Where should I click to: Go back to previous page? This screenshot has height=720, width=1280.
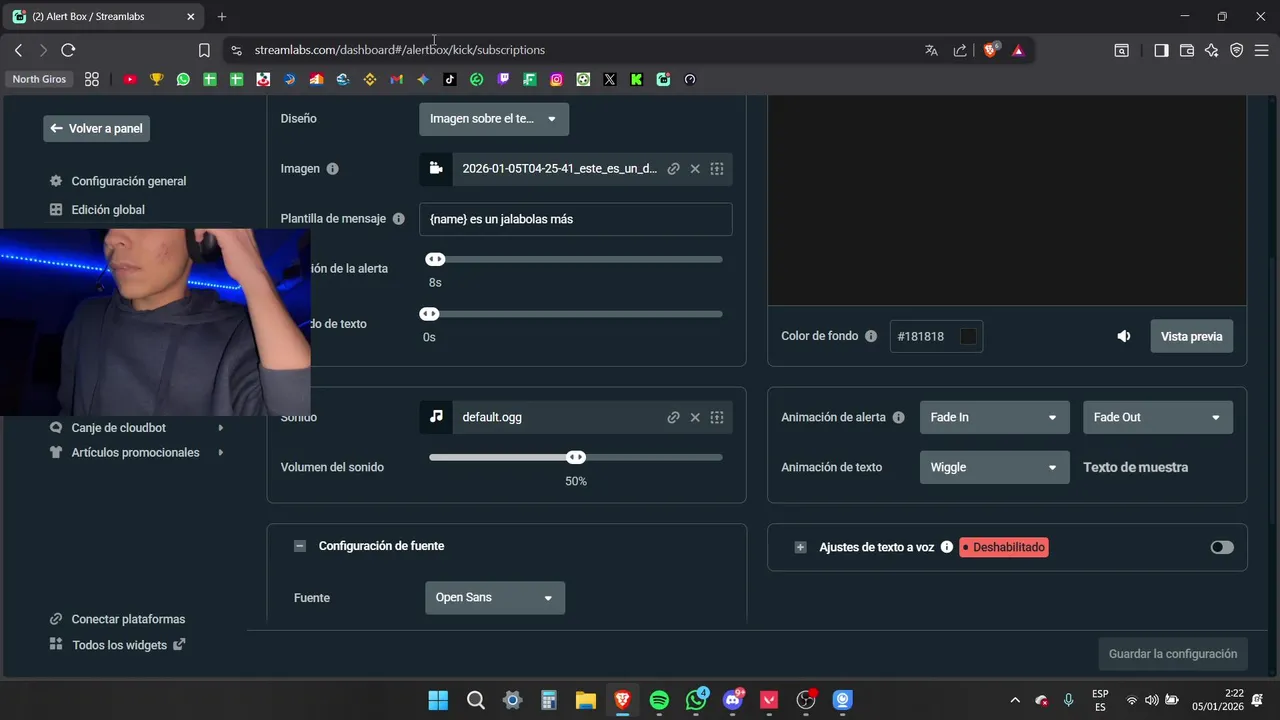click(18, 50)
